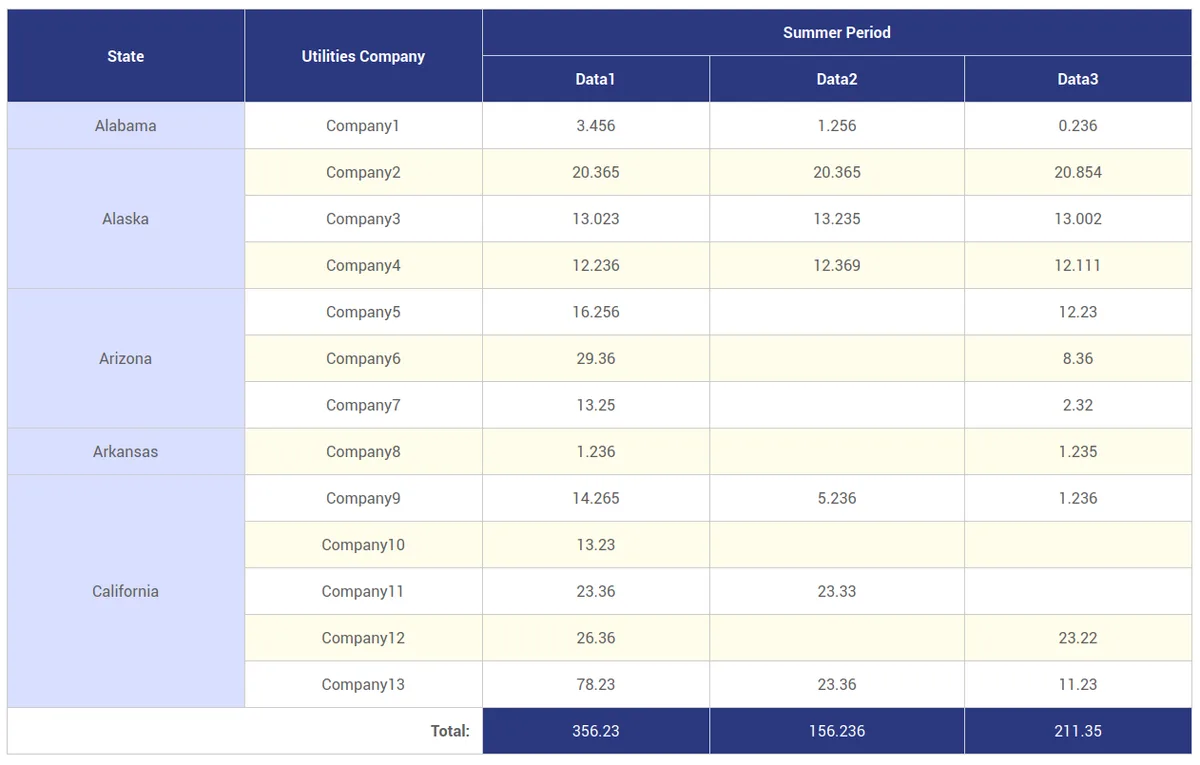Screen dimensions: 1200x765
Task: Click the Company10 cell
Action: click(363, 545)
